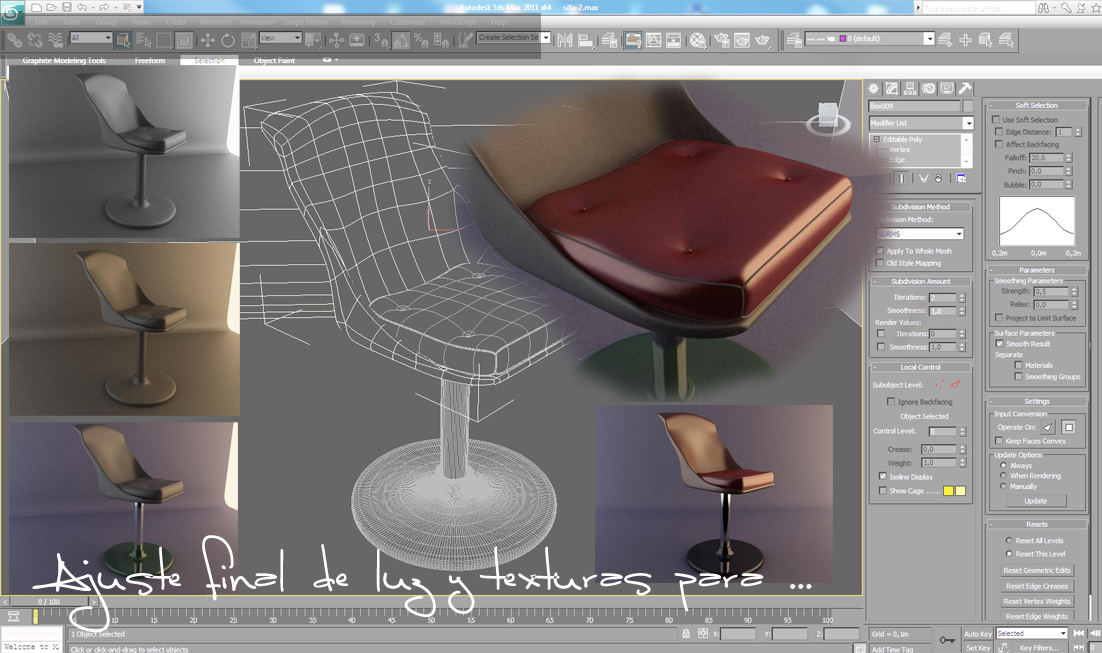Toggle the Auto Key button
1102x653 pixels.
pos(978,633)
